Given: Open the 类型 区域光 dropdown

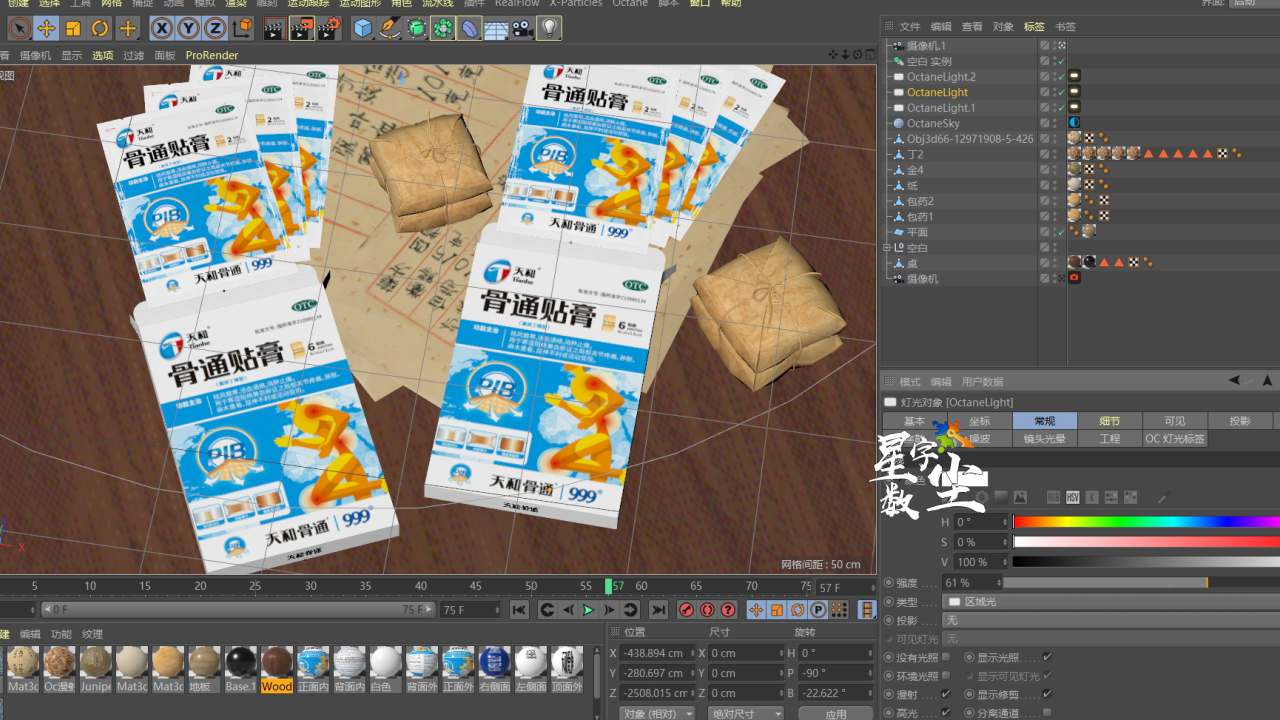Looking at the screenshot, I should tap(1111, 602).
